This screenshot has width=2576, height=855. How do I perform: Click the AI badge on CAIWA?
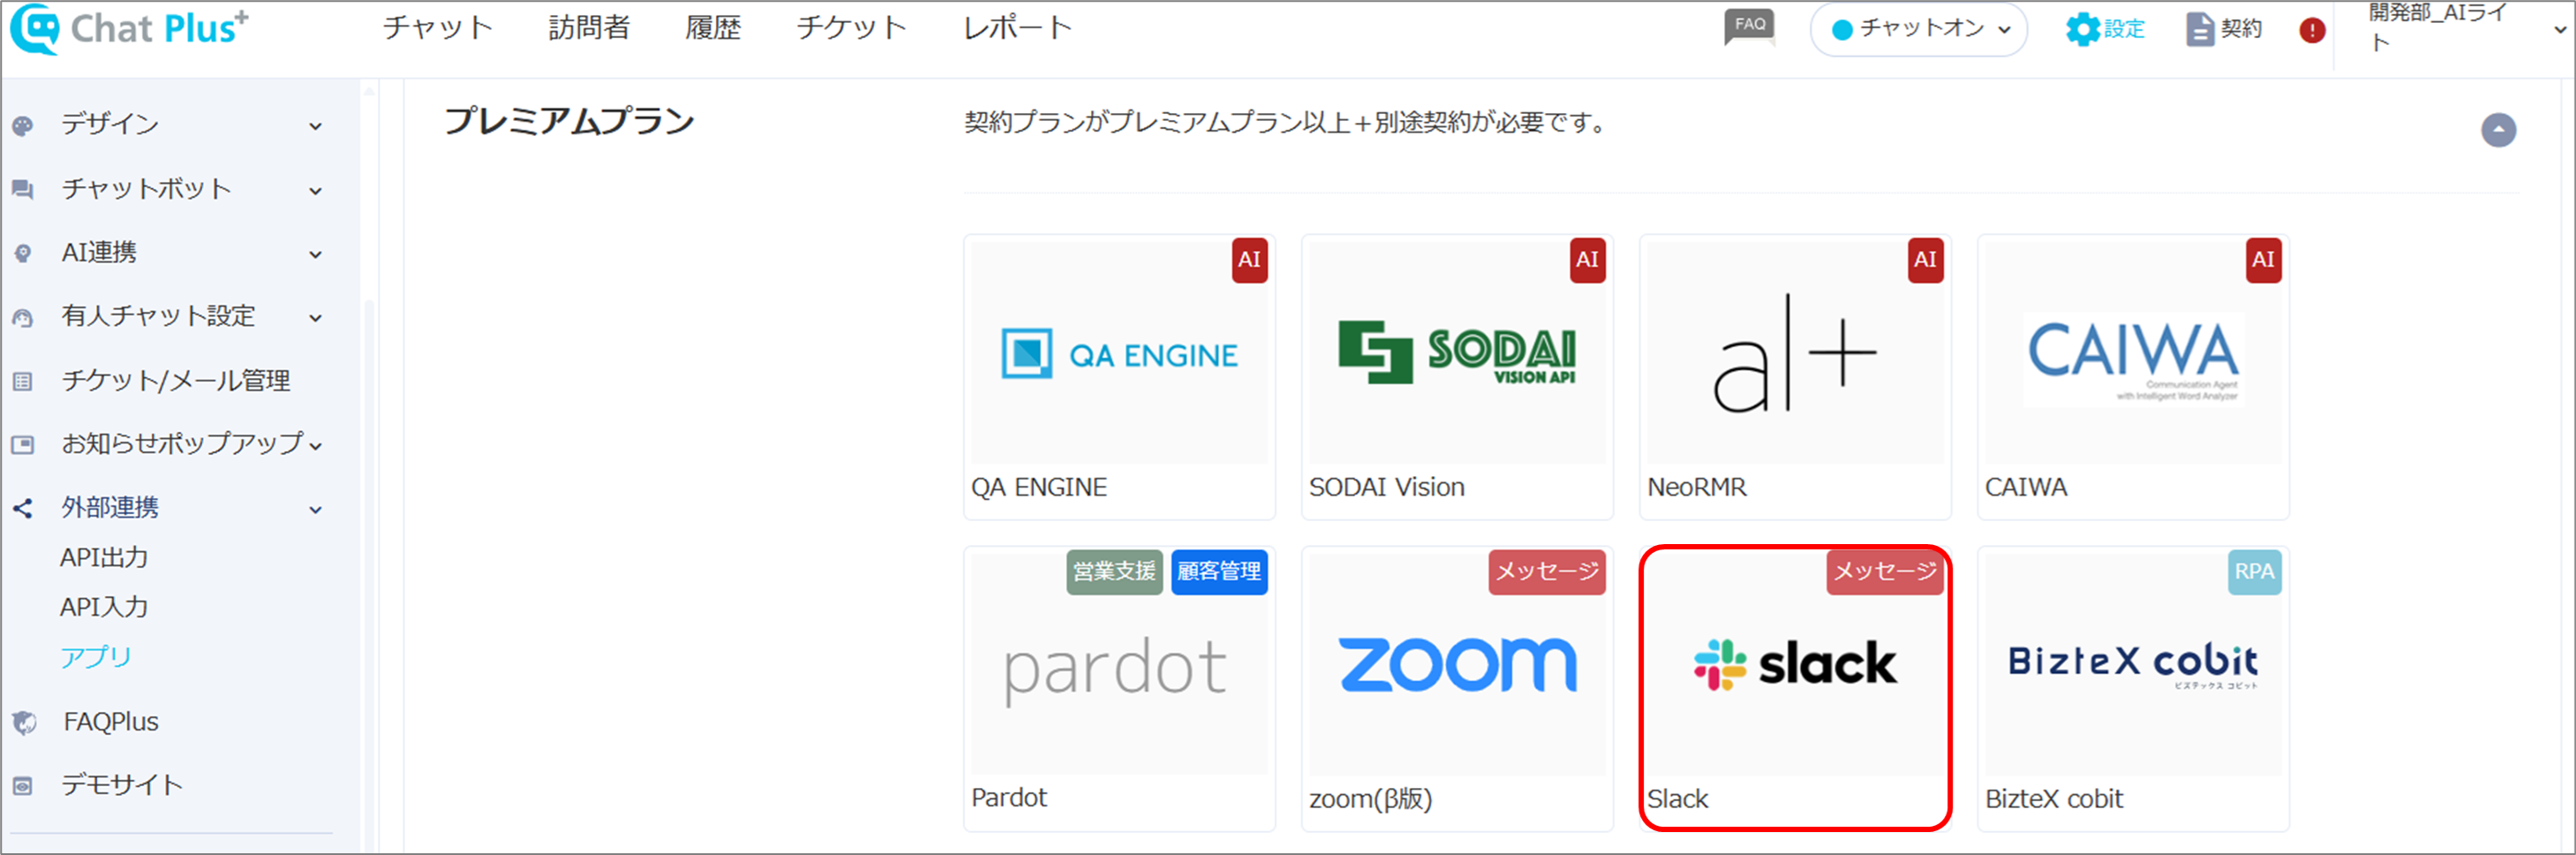[2263, 260]
